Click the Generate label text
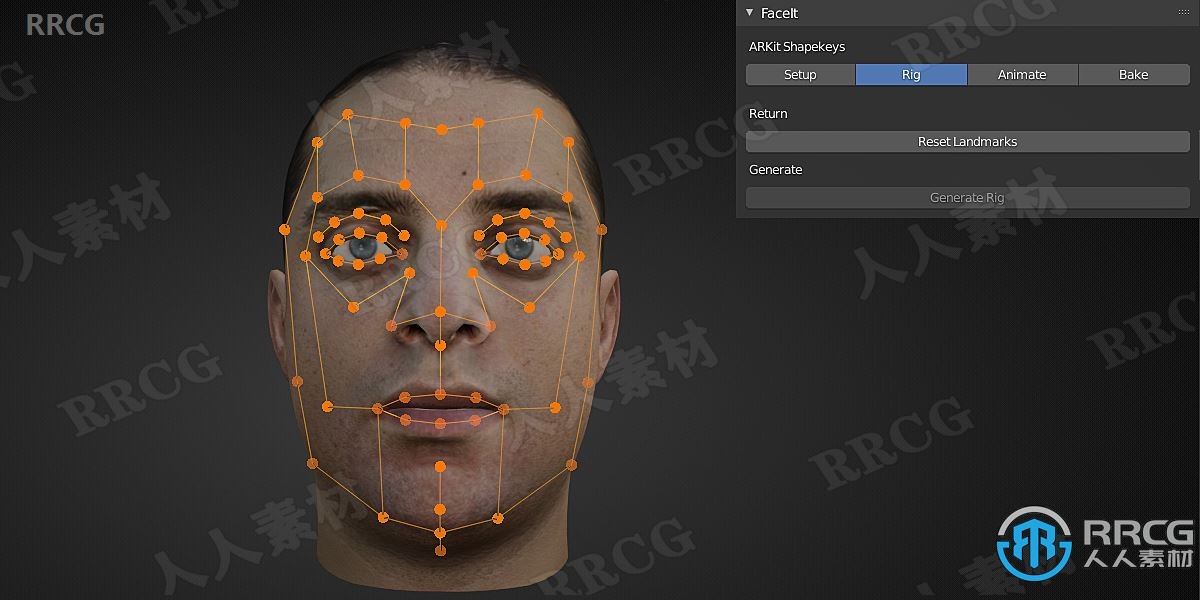This screenshot has width=1200, height=600. pyautogui.click(x=776, y=170)
